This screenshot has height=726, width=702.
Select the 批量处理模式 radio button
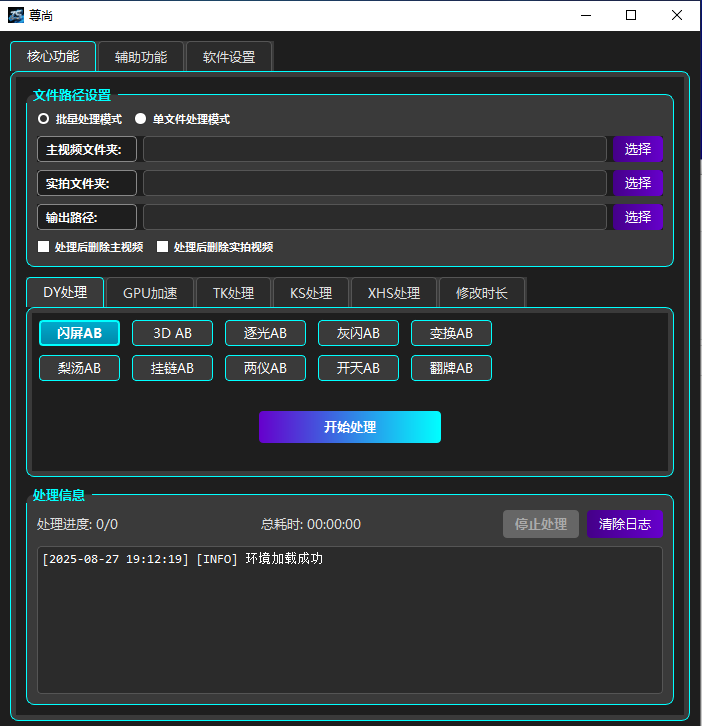click(x=44, y=119)
